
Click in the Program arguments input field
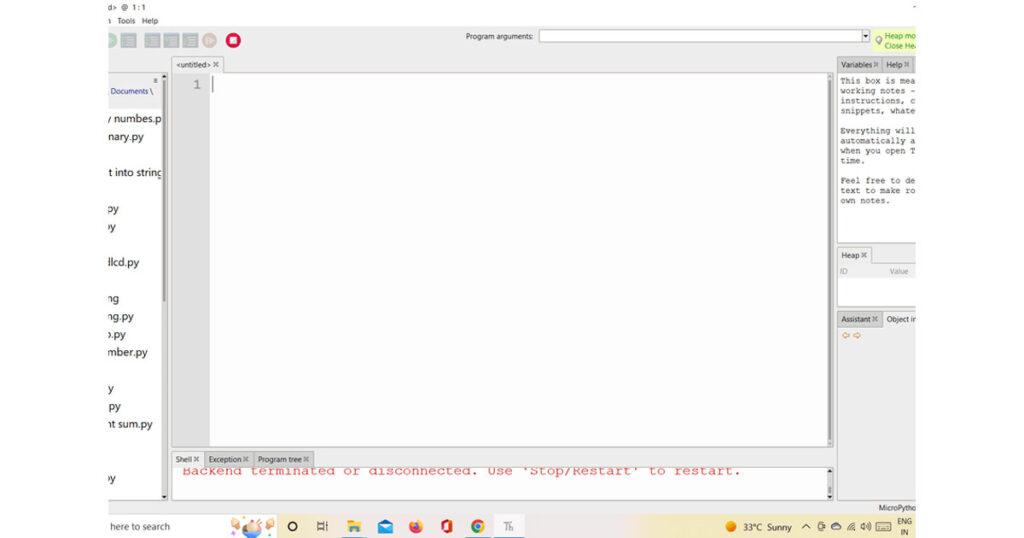click(699, 36)
